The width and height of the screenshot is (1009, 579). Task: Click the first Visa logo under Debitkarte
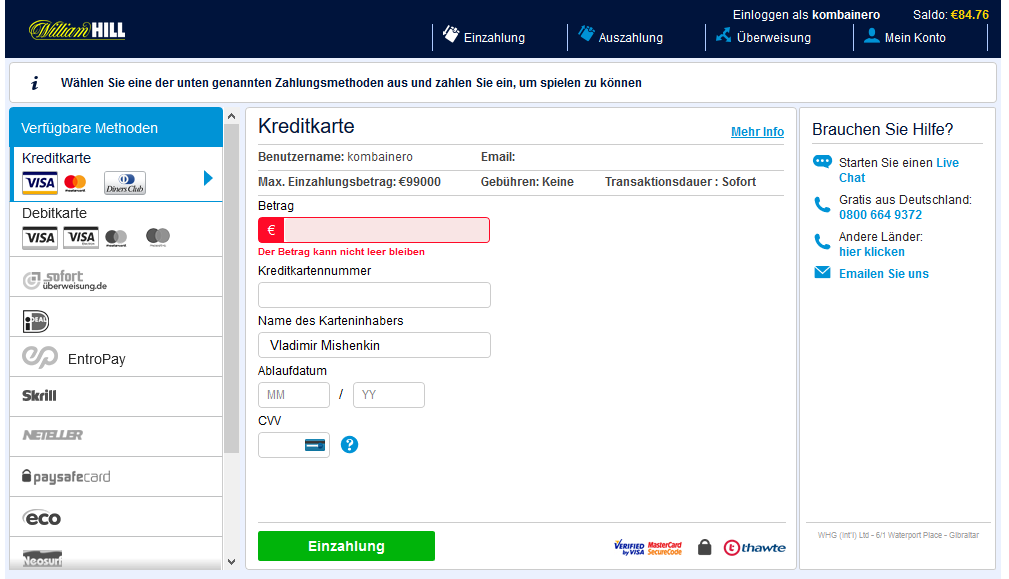coord(40,238)
